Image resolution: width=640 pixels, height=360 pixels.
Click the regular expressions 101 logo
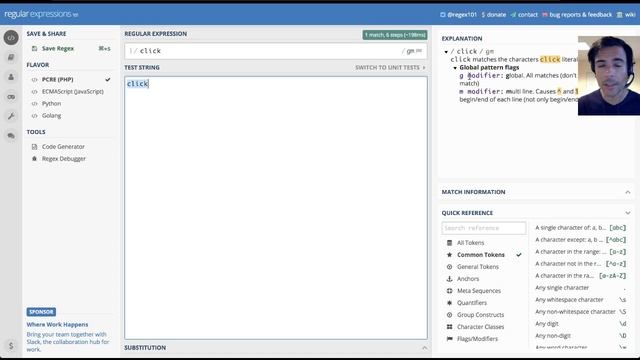coord(41,14)
